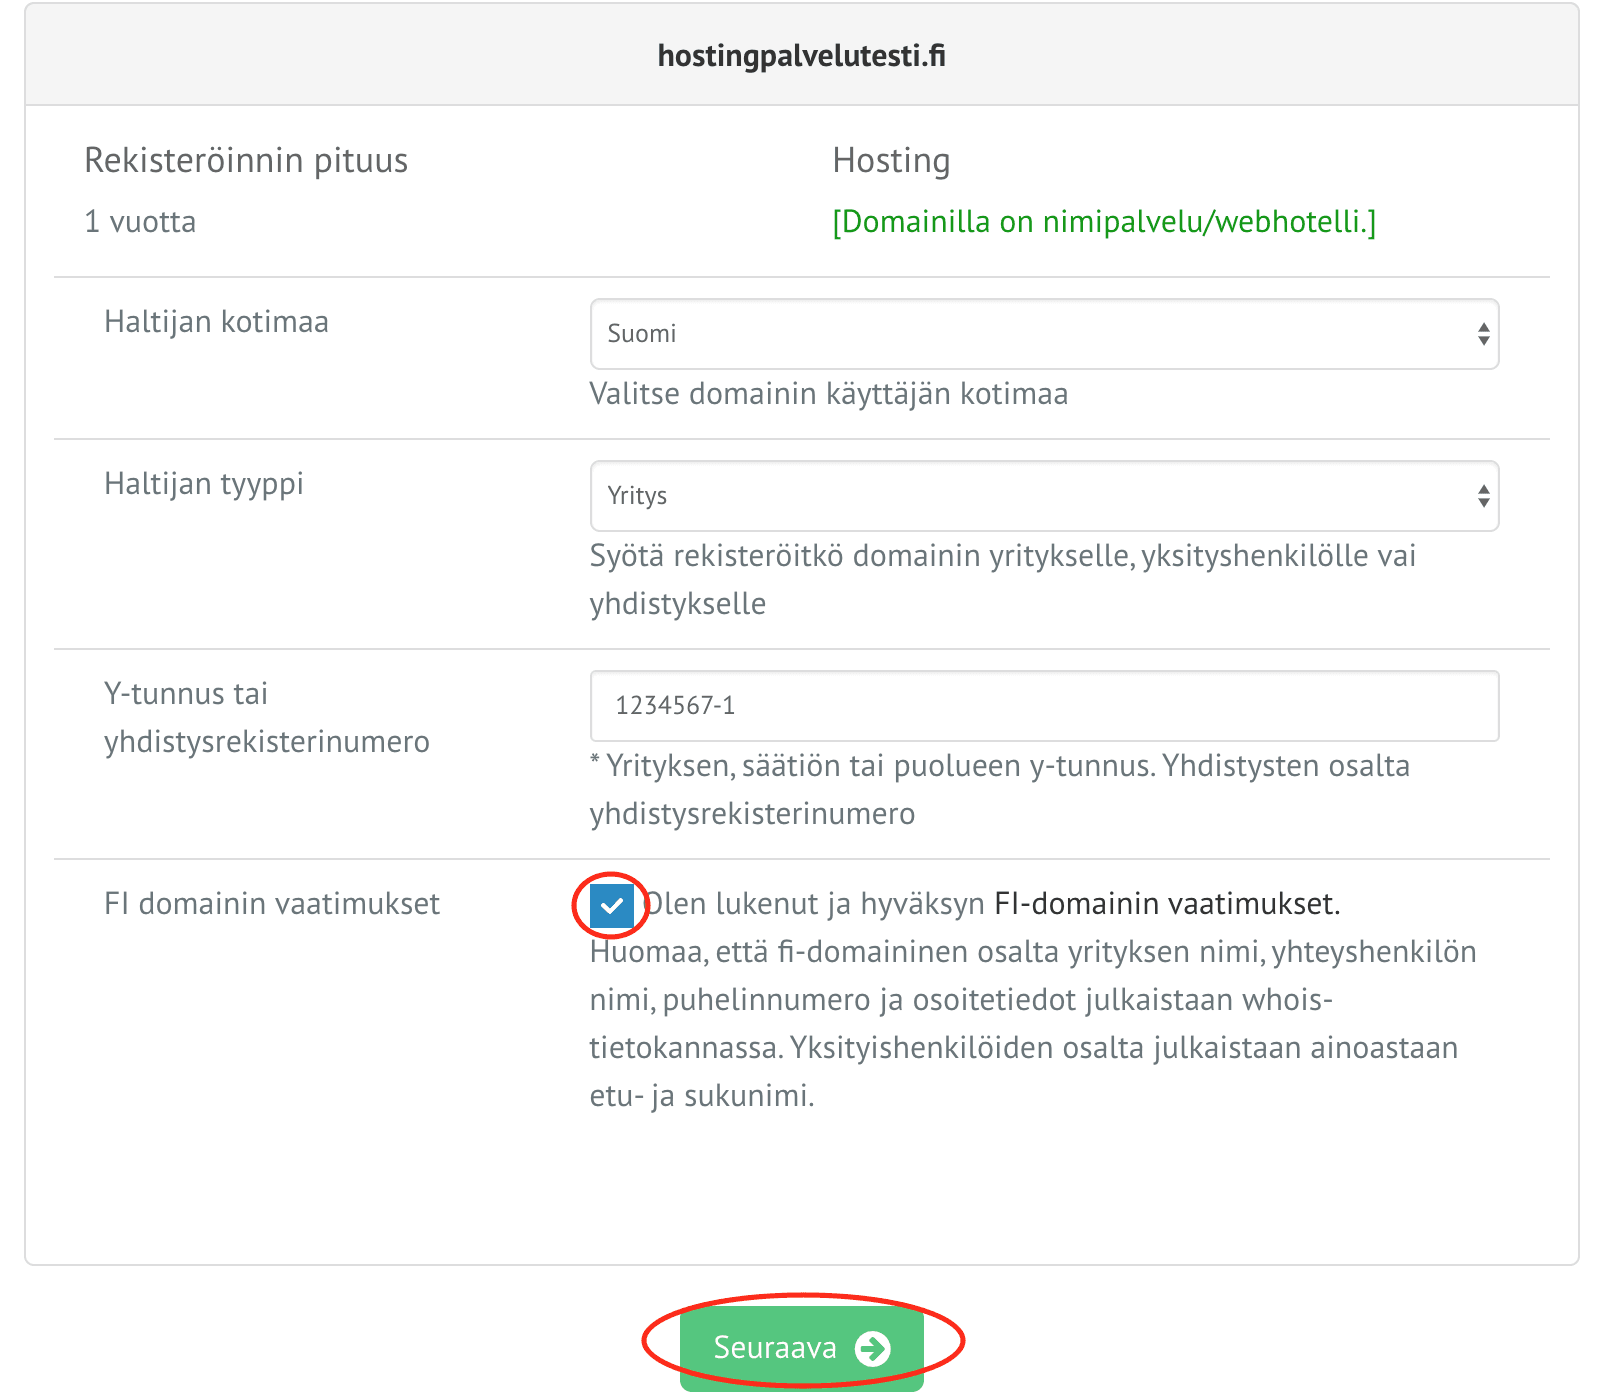Click the hostingpalvelutesti.fi domain header

point(801,56)
